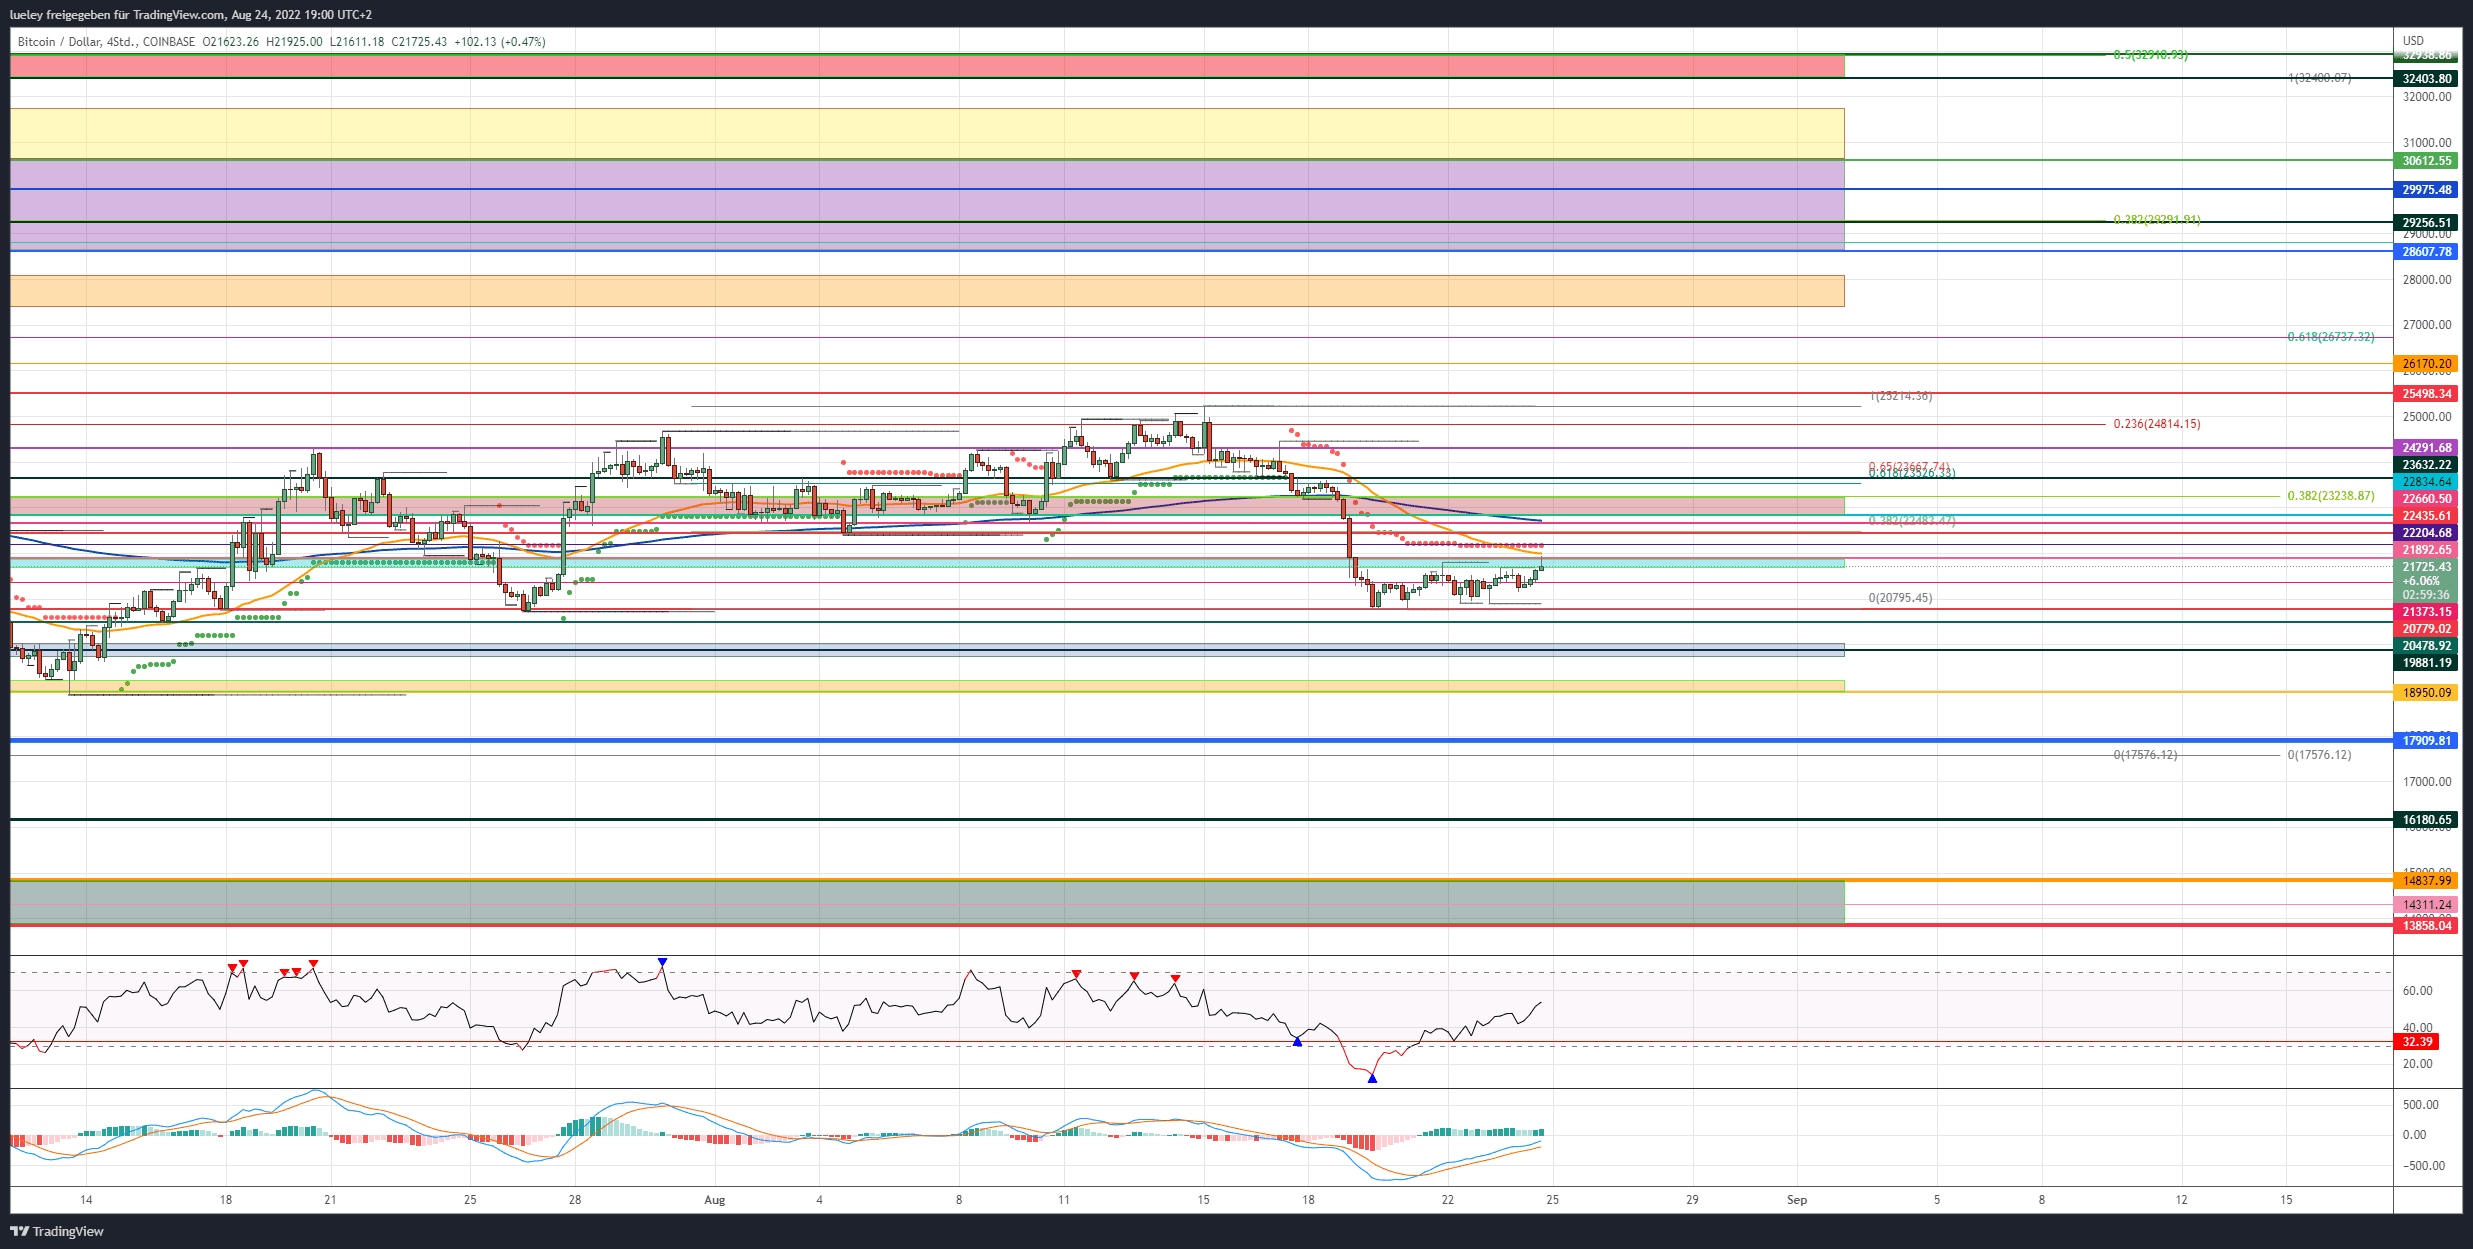Image resolution: width=2473 pixels, height=1249 pixels.
Task: Click the blue arrow marker at RSI low
Action: point(1372,1078)
